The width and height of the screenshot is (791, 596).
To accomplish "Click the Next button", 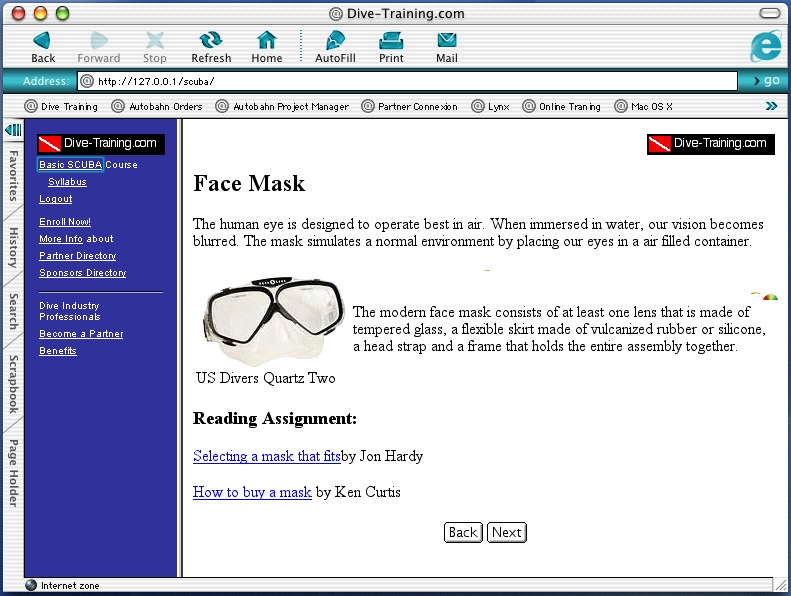I will (507, 532).
